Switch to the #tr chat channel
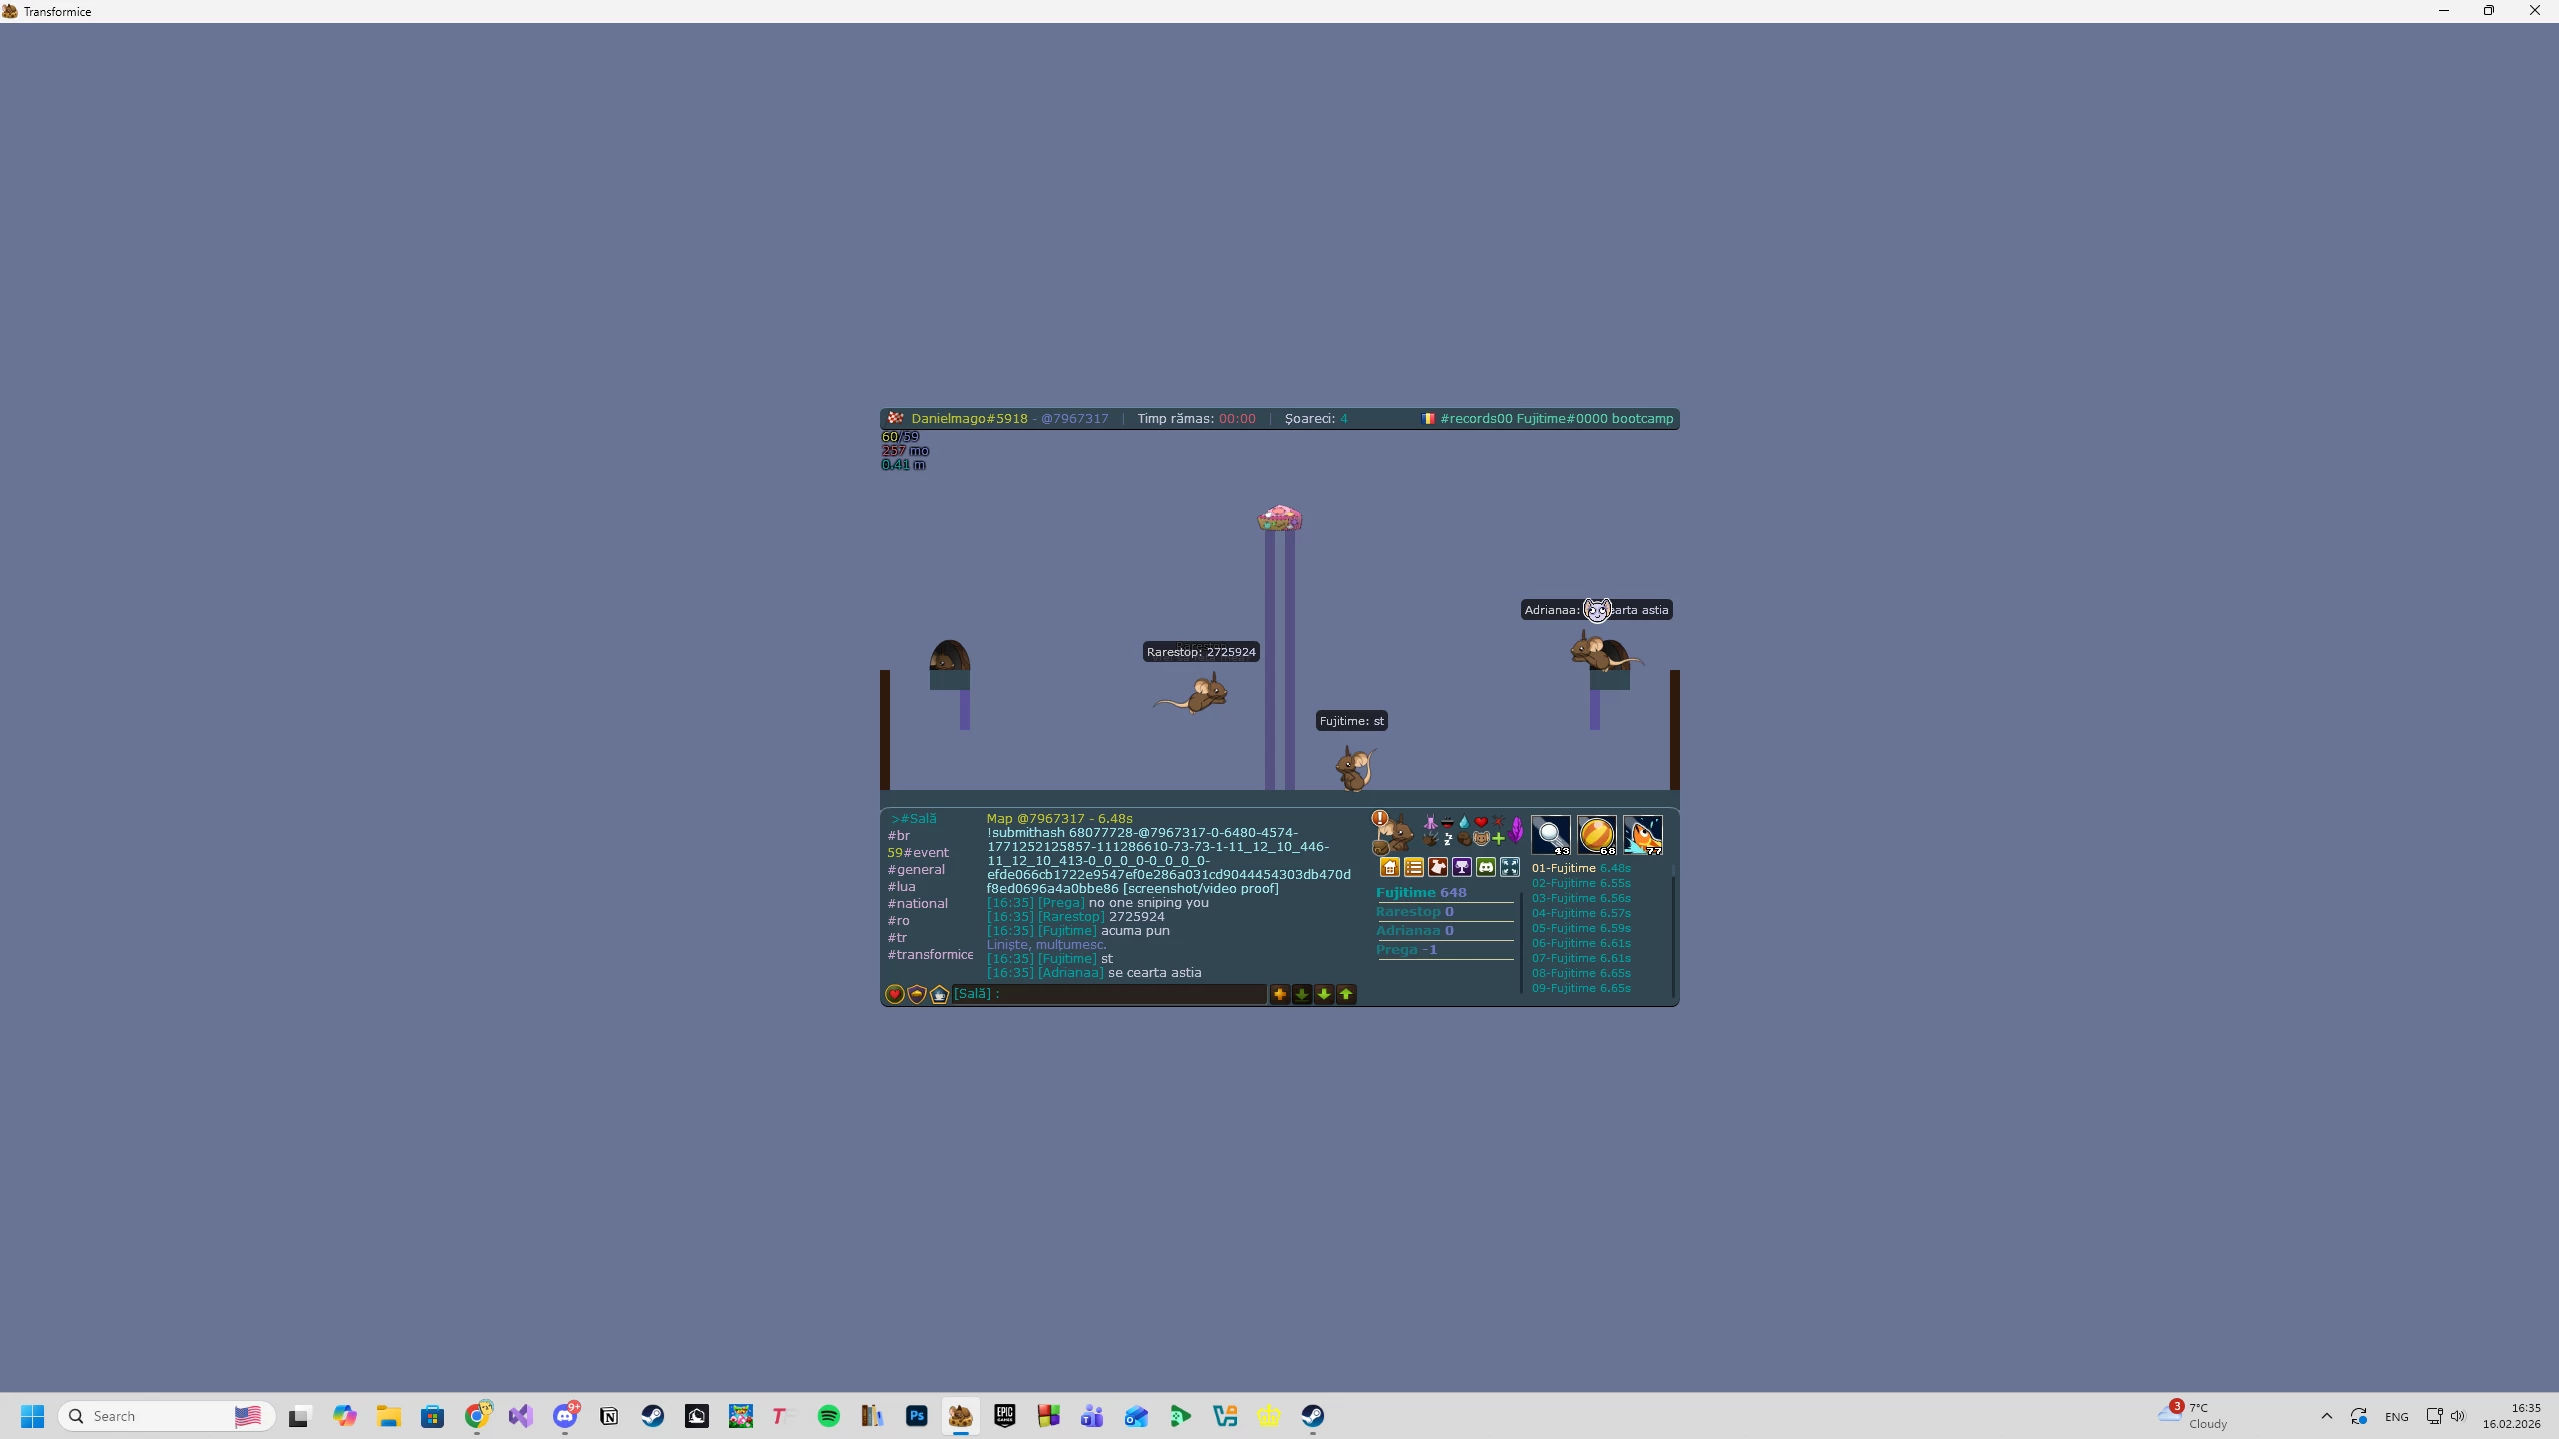 pyautogui.click(x=897, y=938)
